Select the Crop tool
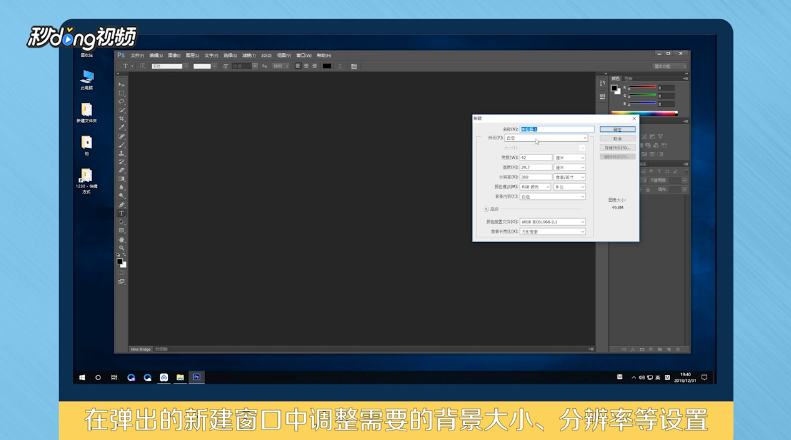 click(122, 119)
